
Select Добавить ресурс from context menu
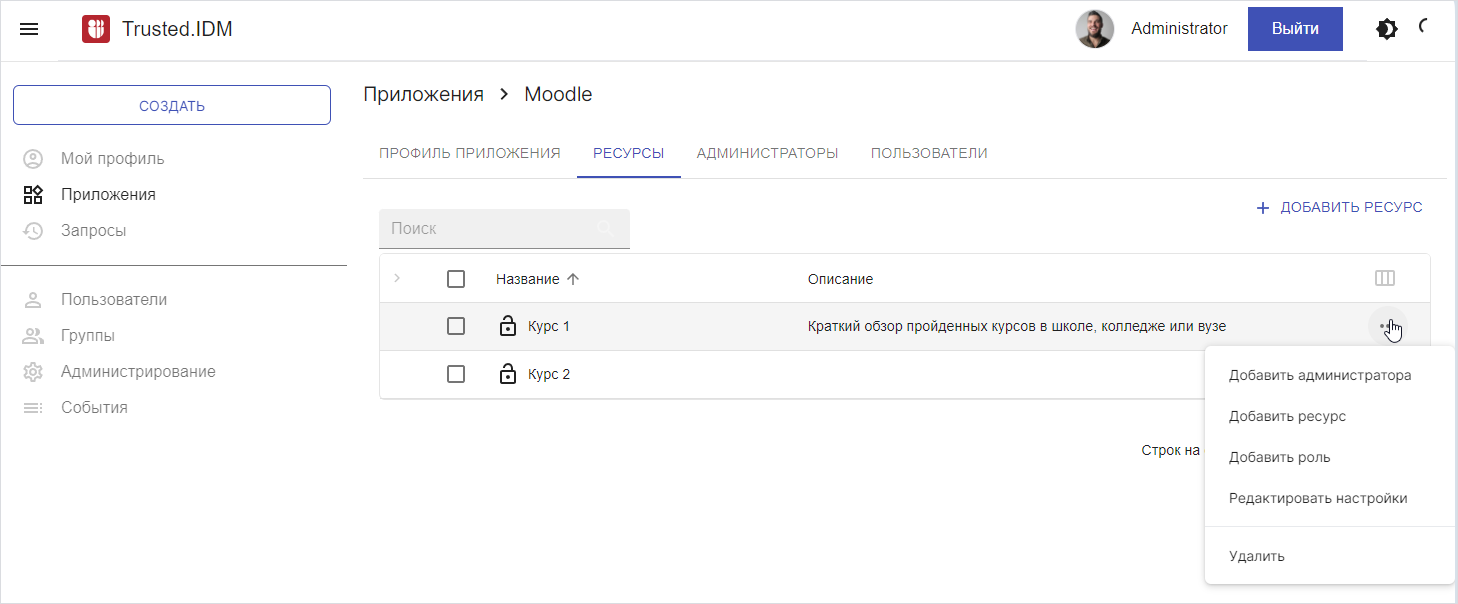click(1330, 417)
